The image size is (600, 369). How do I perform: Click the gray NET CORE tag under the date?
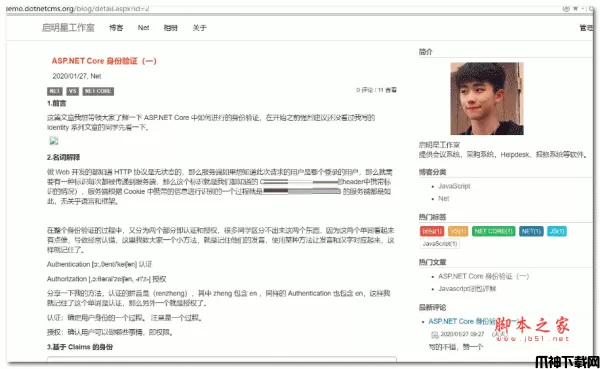[98, 91]
